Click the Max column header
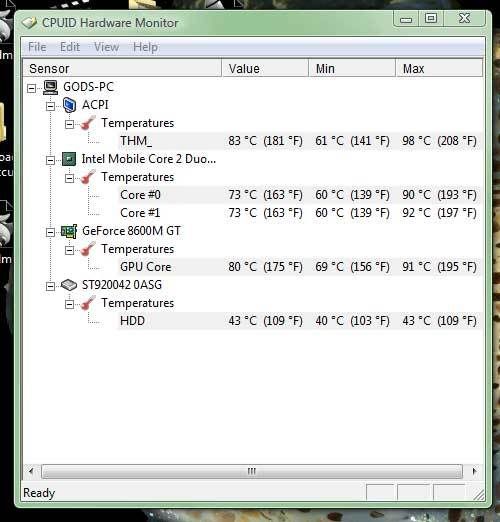Image resolution: width=500 pixels, height=522 pixels. point(439,68)
